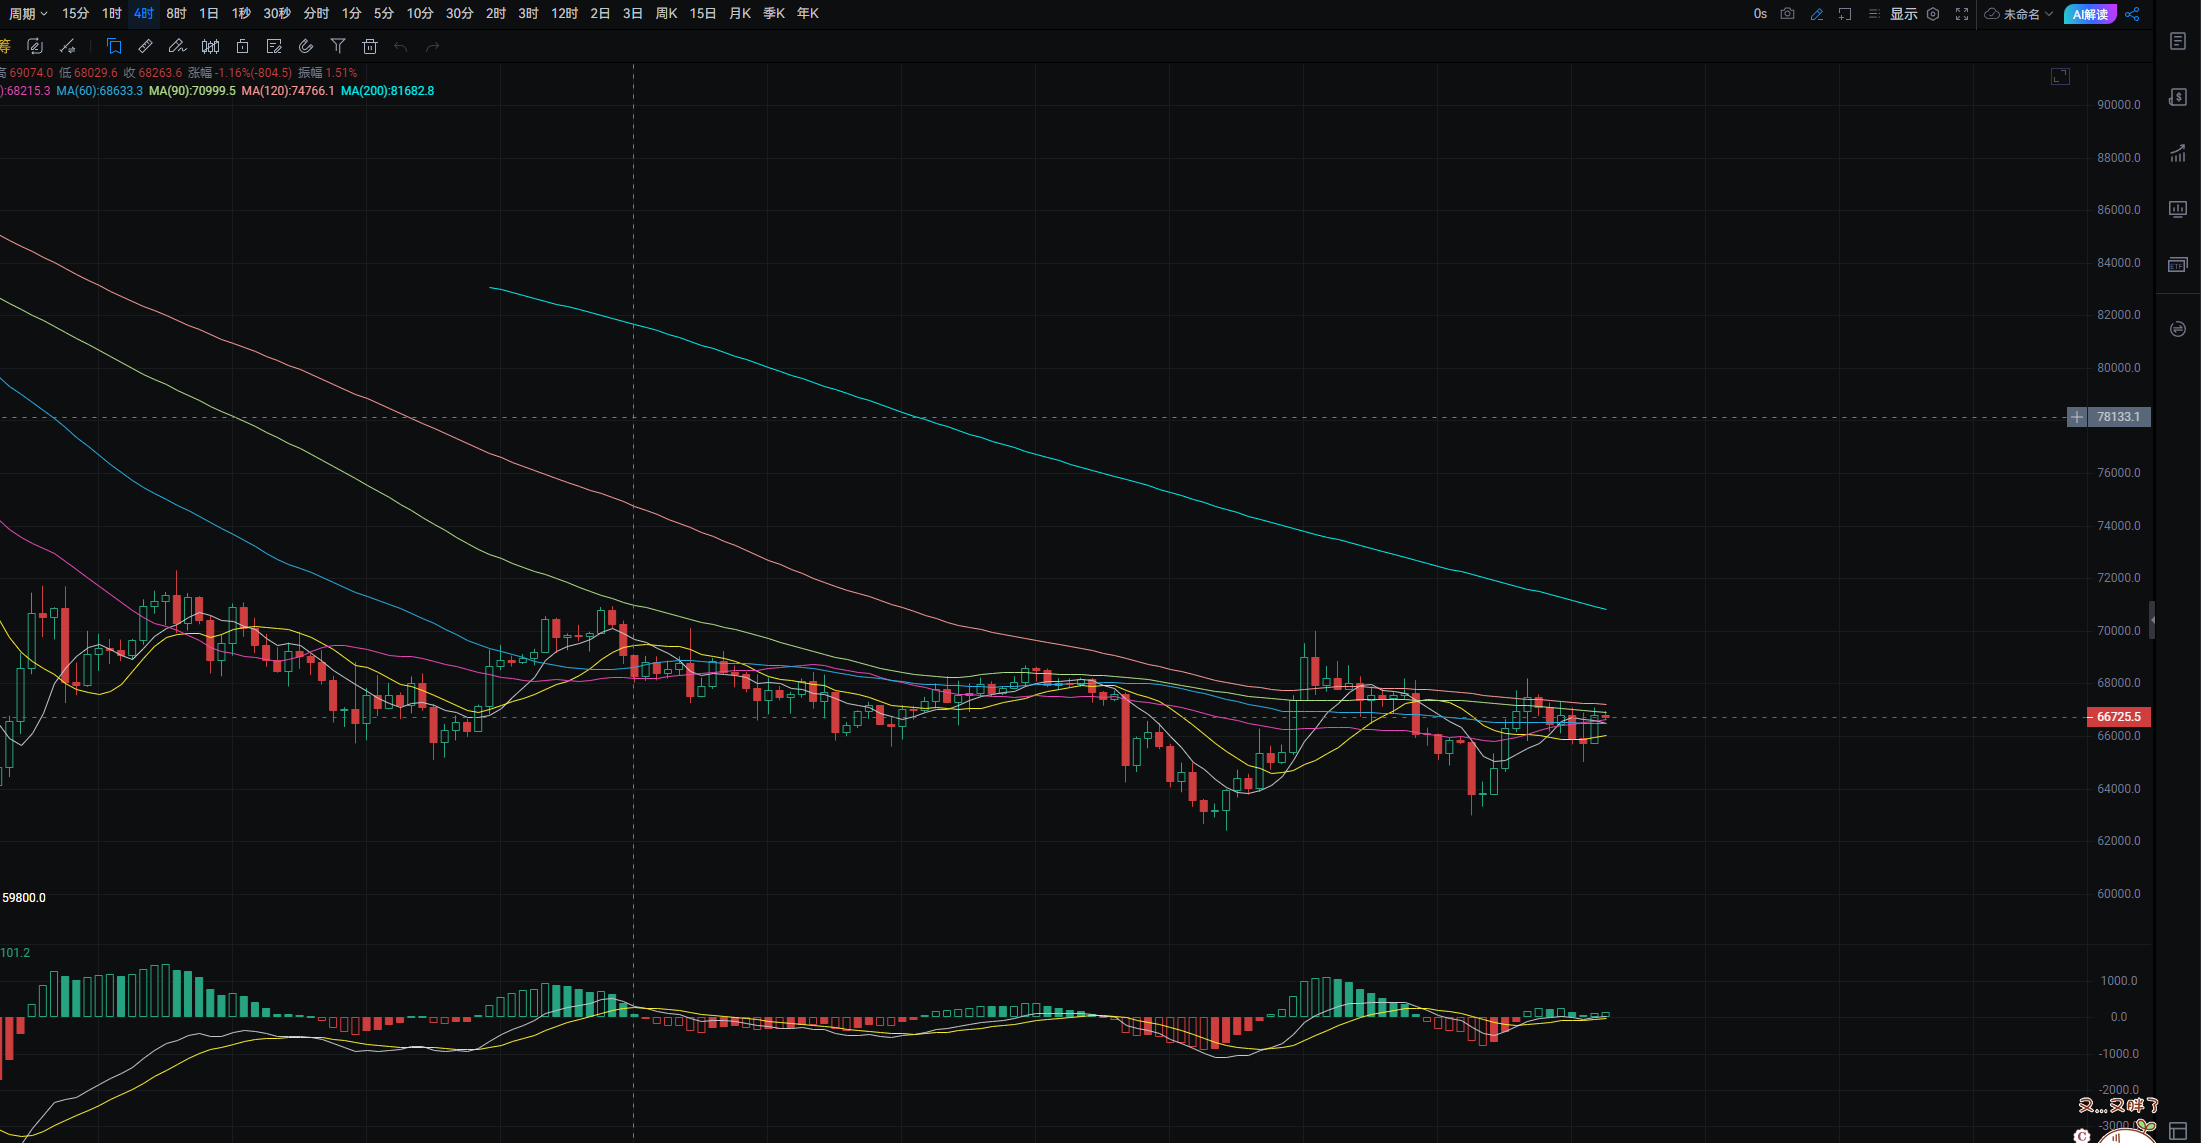Click the share icon beside AI解读

click(x=2132, y=14)
